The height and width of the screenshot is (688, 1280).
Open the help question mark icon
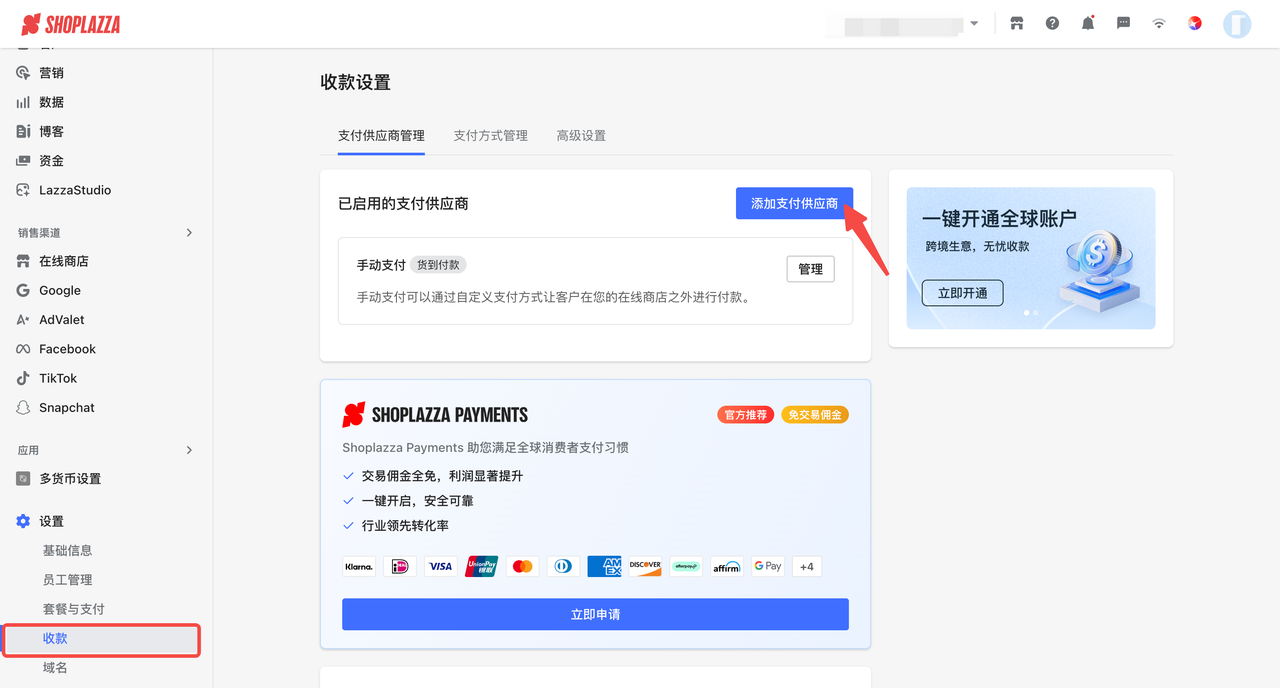(1052, 23)
